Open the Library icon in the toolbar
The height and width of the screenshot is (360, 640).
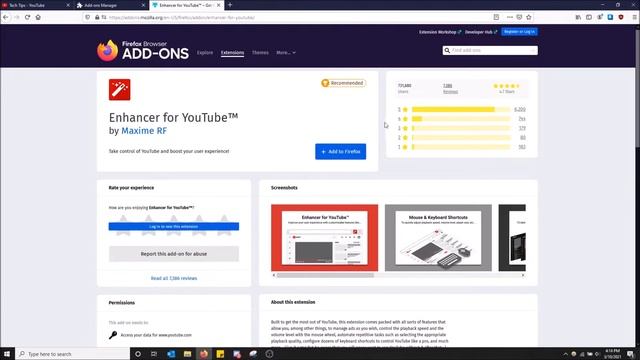click(578, 17)
